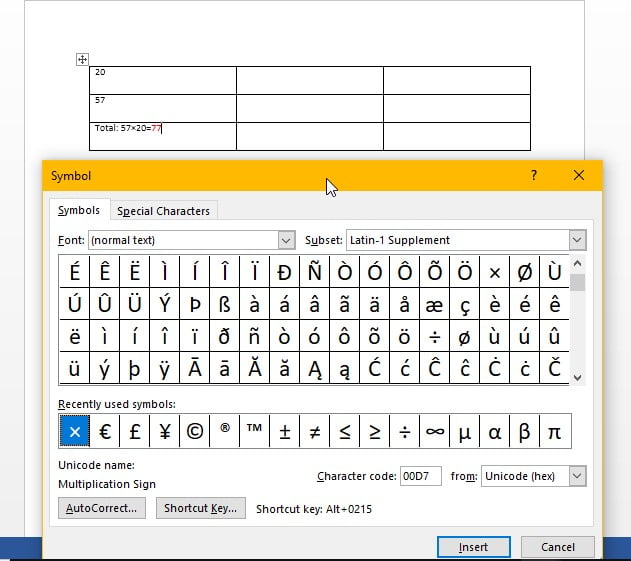Click the not-equal sign in recent symbols
Viewport: 631px width, 561px height.
pos(315,431)
